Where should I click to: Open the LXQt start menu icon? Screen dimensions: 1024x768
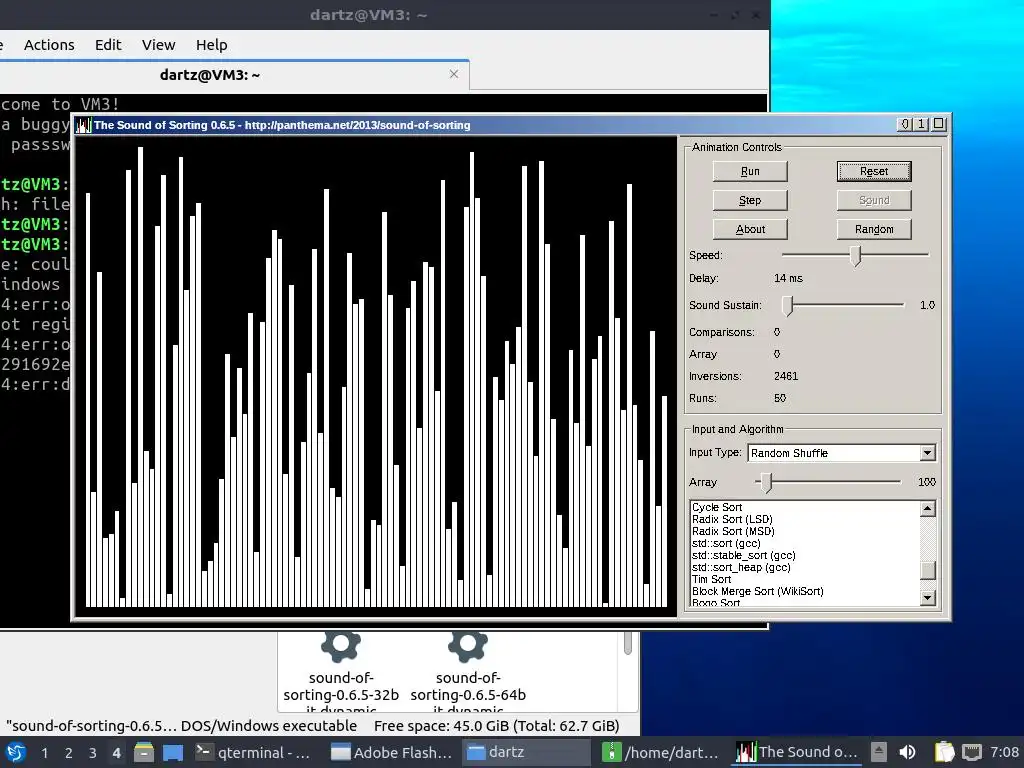(x=16, y=752)
